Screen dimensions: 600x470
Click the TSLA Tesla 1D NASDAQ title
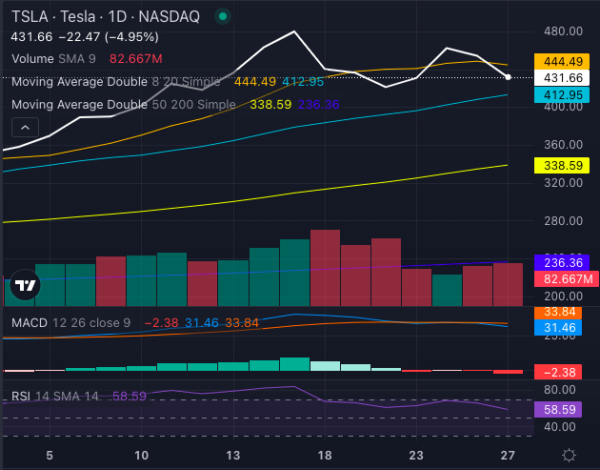click(106, 16)
